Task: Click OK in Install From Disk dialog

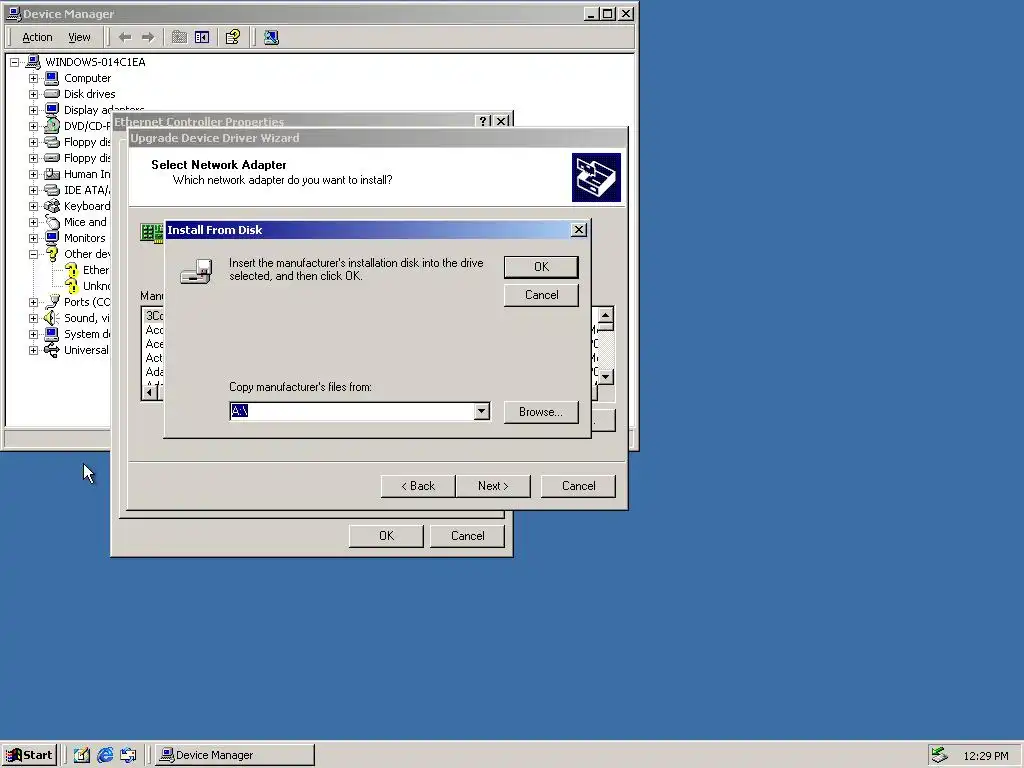Action: click(541, 266)
